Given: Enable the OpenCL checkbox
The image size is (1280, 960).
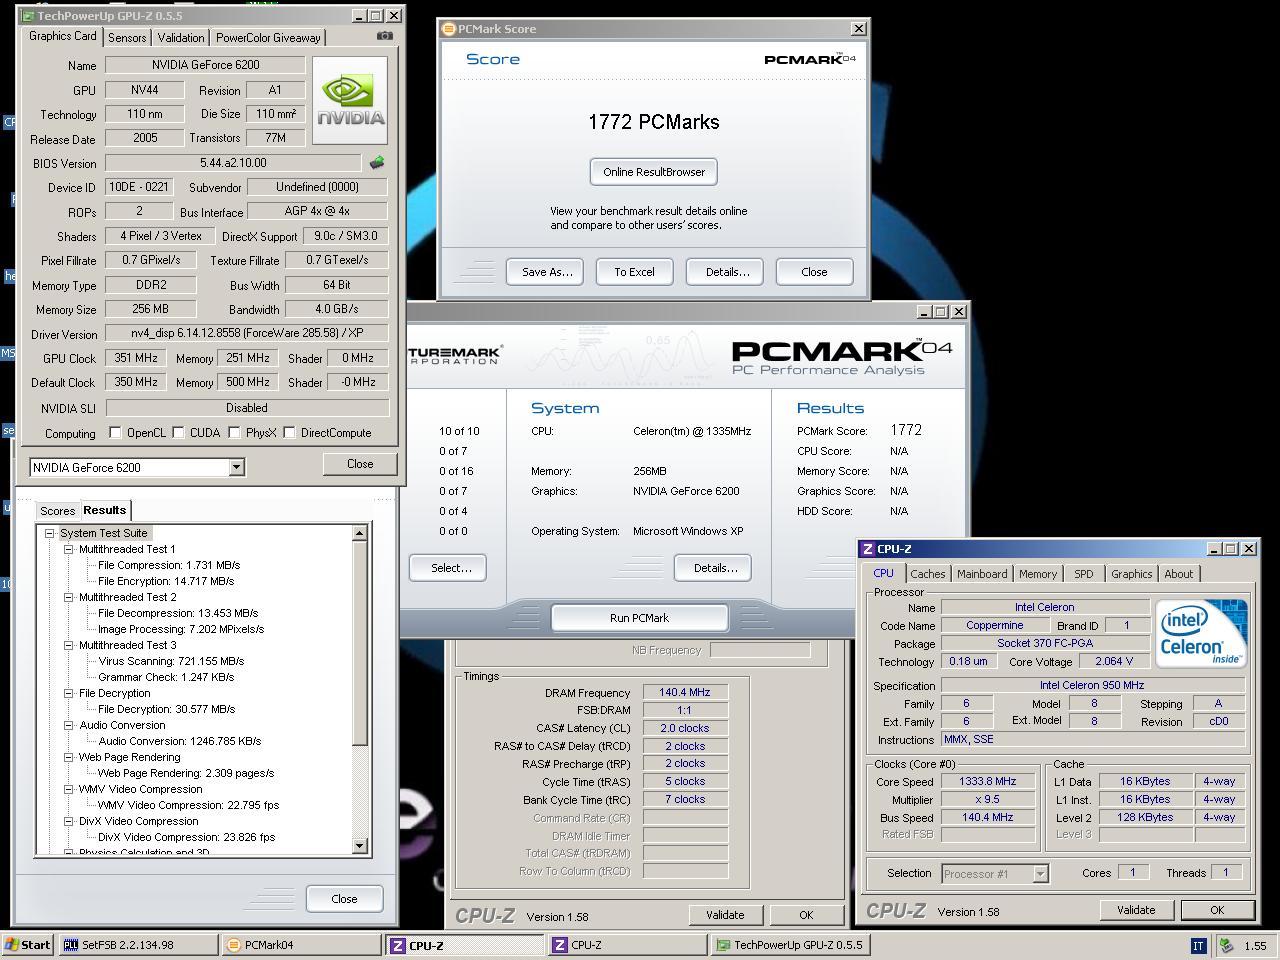Looking at the screenshot, I should coord(115,433).
